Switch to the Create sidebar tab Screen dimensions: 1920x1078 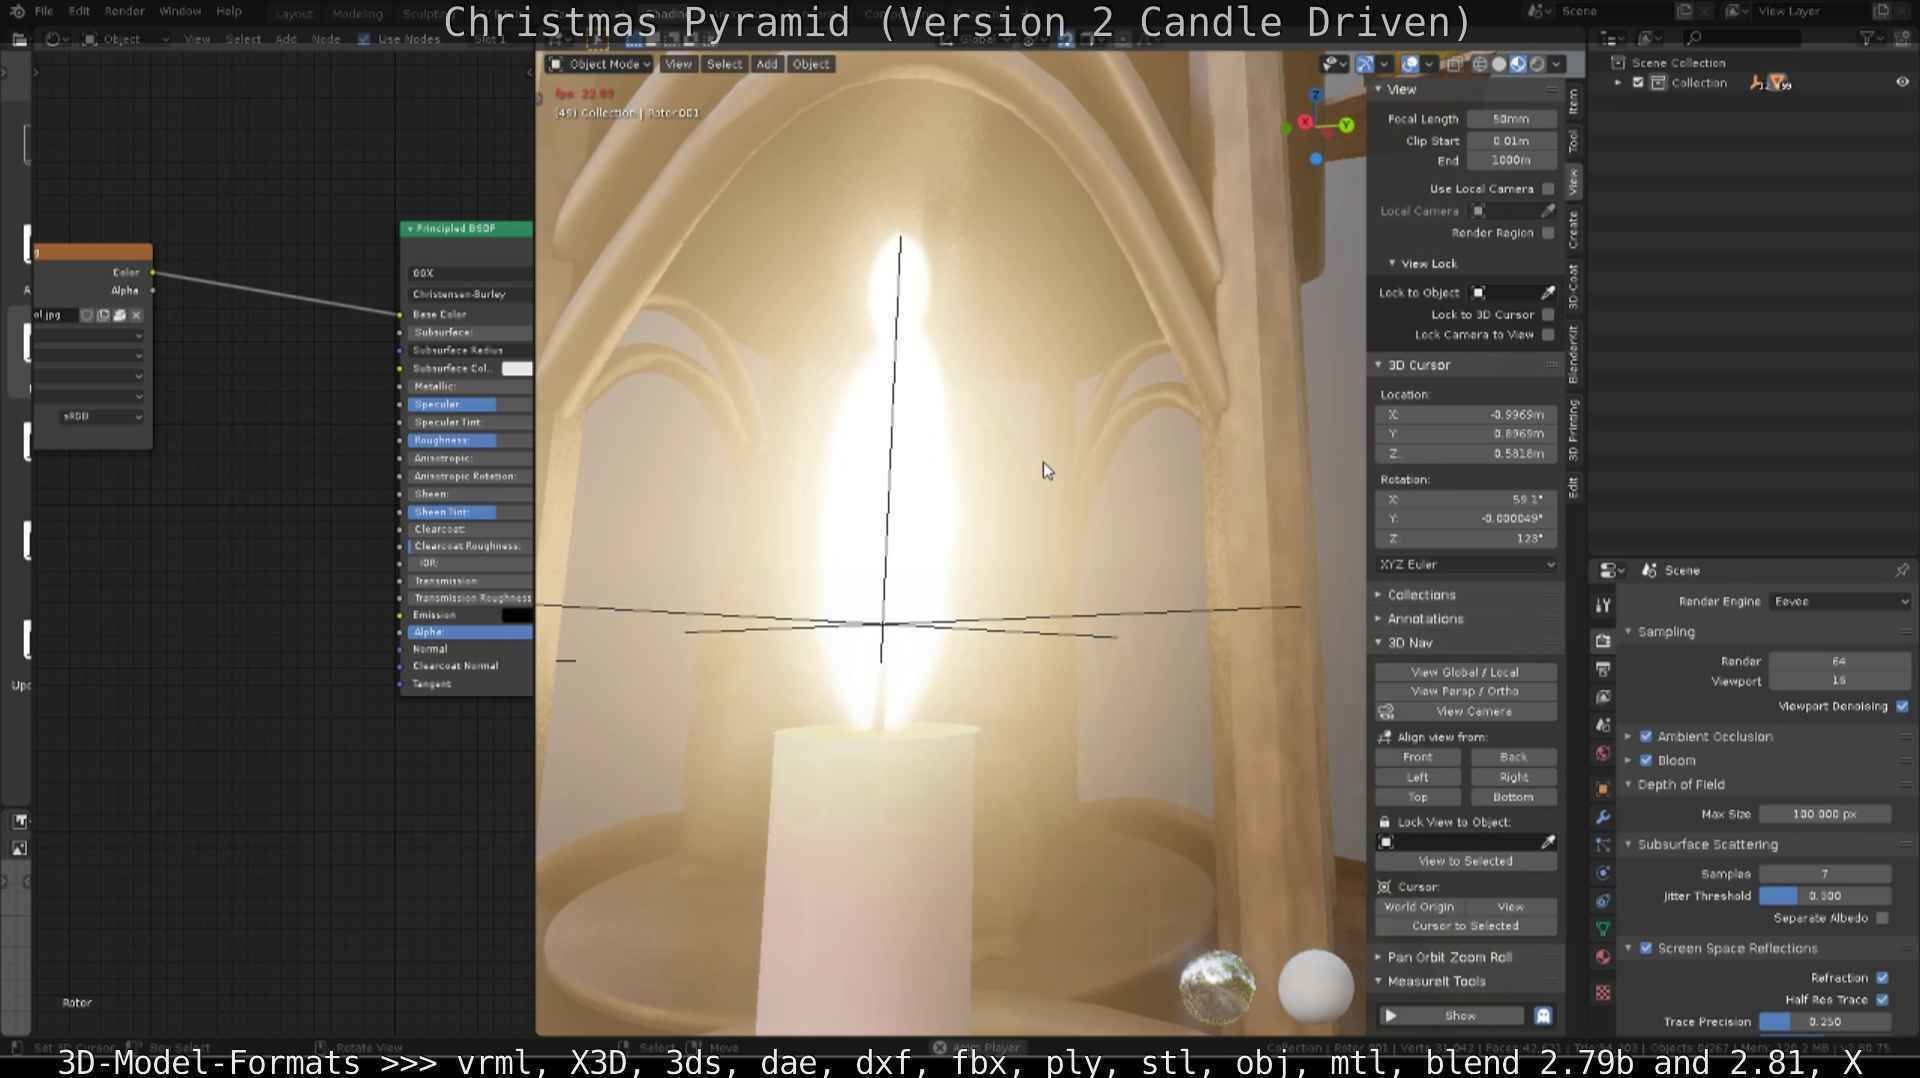[x=1573, y=229]
